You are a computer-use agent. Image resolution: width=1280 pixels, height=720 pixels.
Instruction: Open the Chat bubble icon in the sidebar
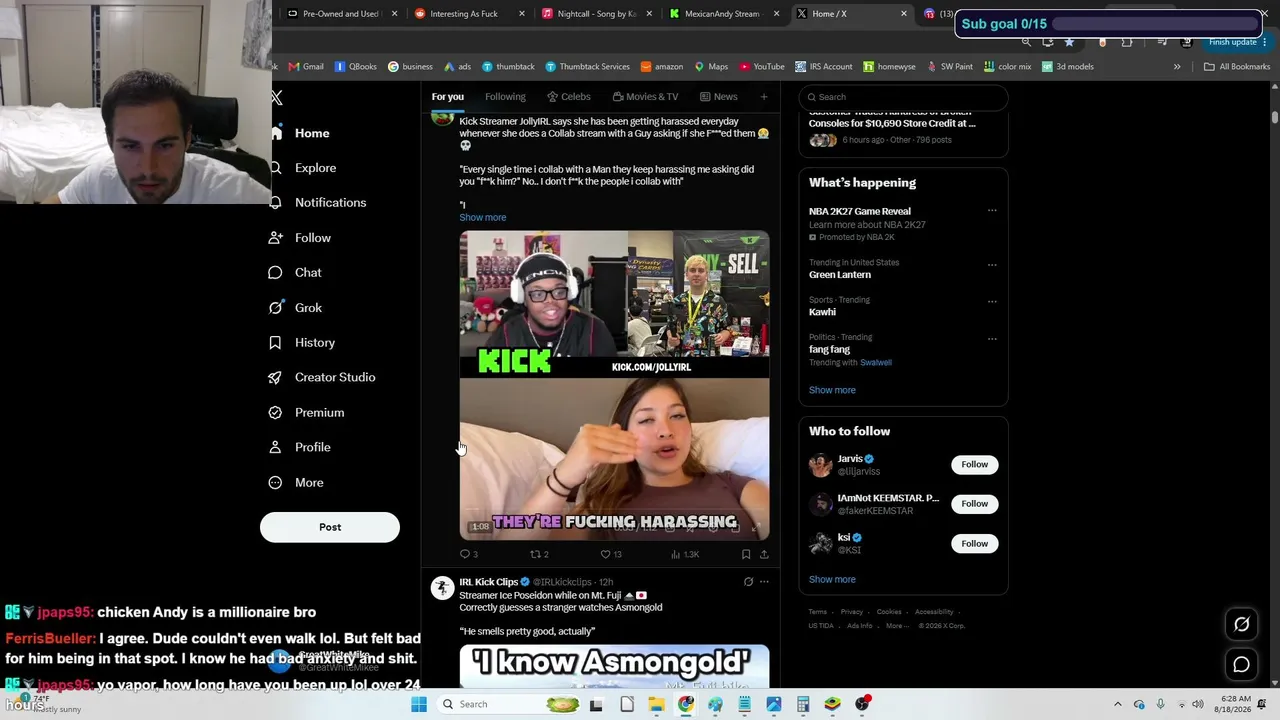pos(276,273)
